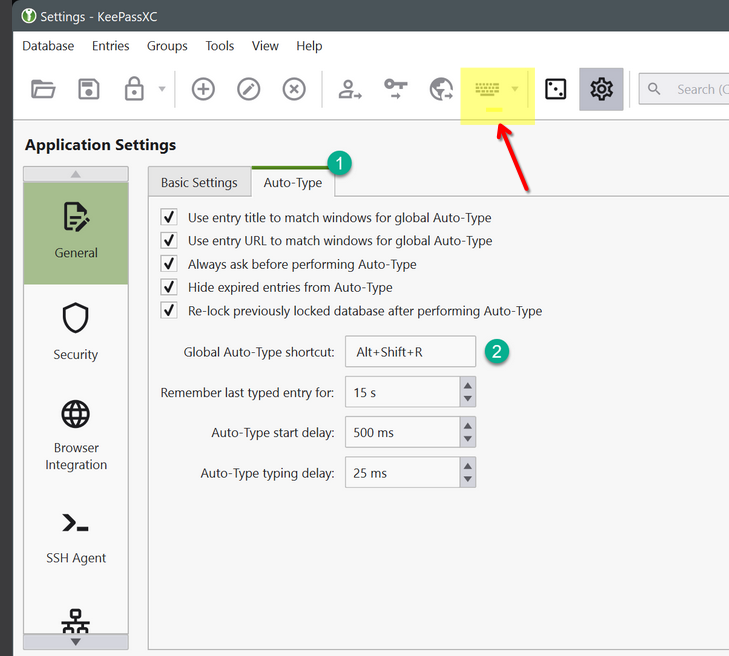Toggle Settings with the gear icon
This screenshot has height=656, width=729.
click(601, 89)
